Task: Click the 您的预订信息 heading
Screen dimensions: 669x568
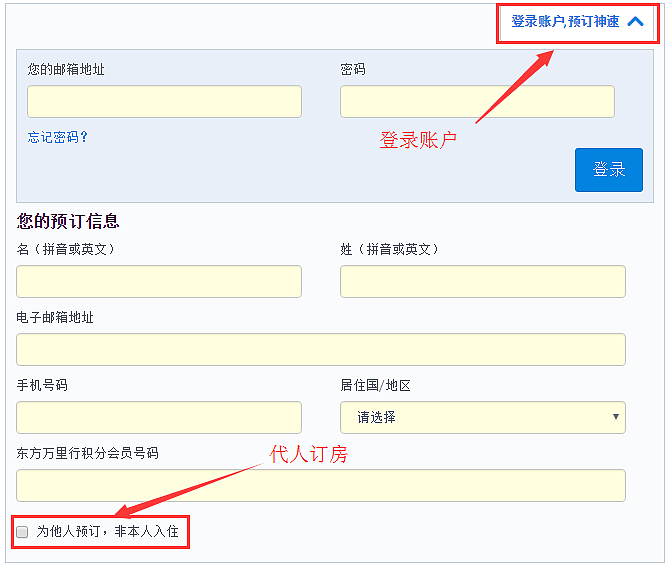Action: (68, 221)
